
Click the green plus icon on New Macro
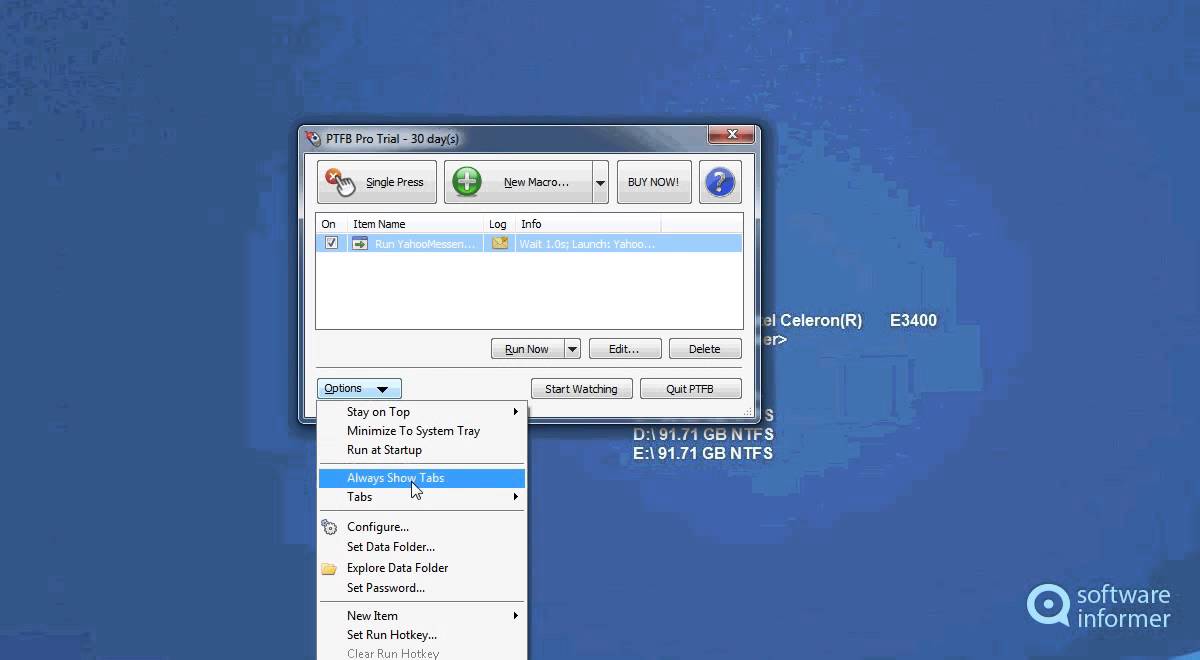(467, 182)
